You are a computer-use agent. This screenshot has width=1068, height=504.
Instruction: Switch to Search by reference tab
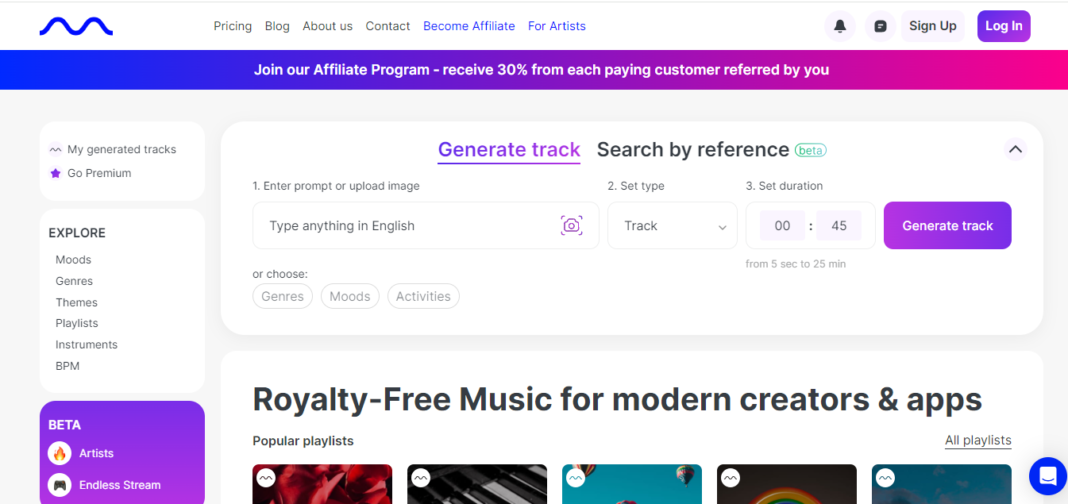[x=693, y=149]
